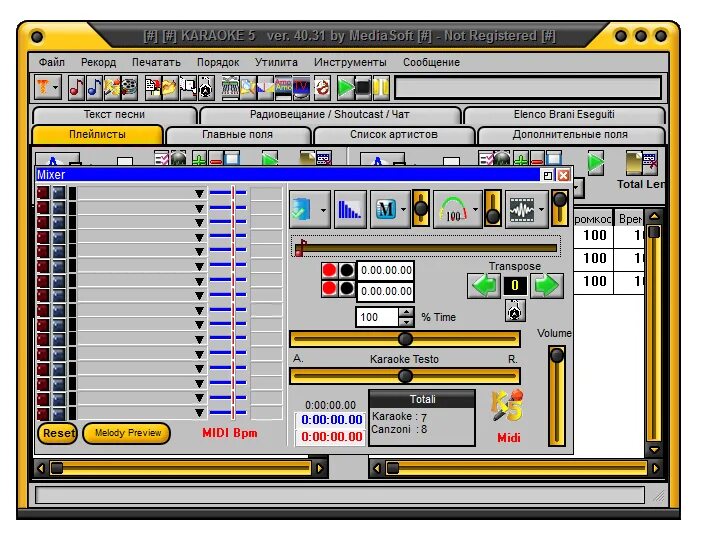Click the colorful 'Amo' text effect icon
Viewport: 708px width, 548px height.
283,88
